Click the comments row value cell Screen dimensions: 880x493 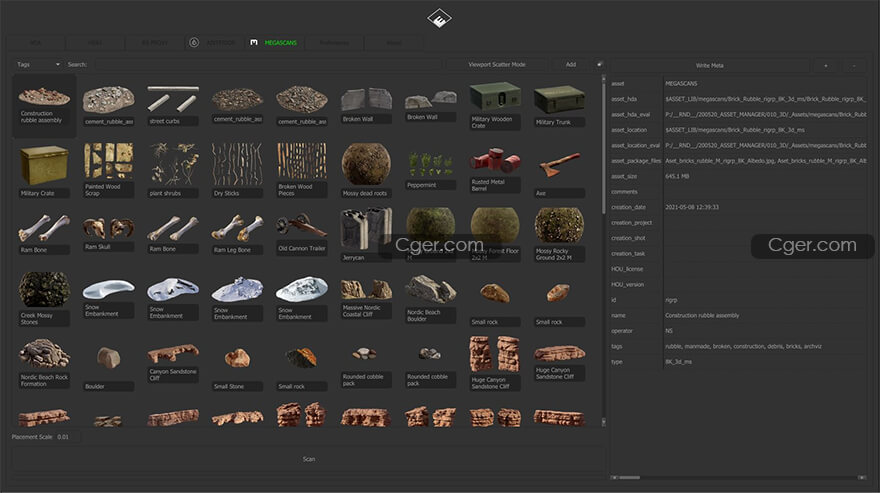click(766, 192)
